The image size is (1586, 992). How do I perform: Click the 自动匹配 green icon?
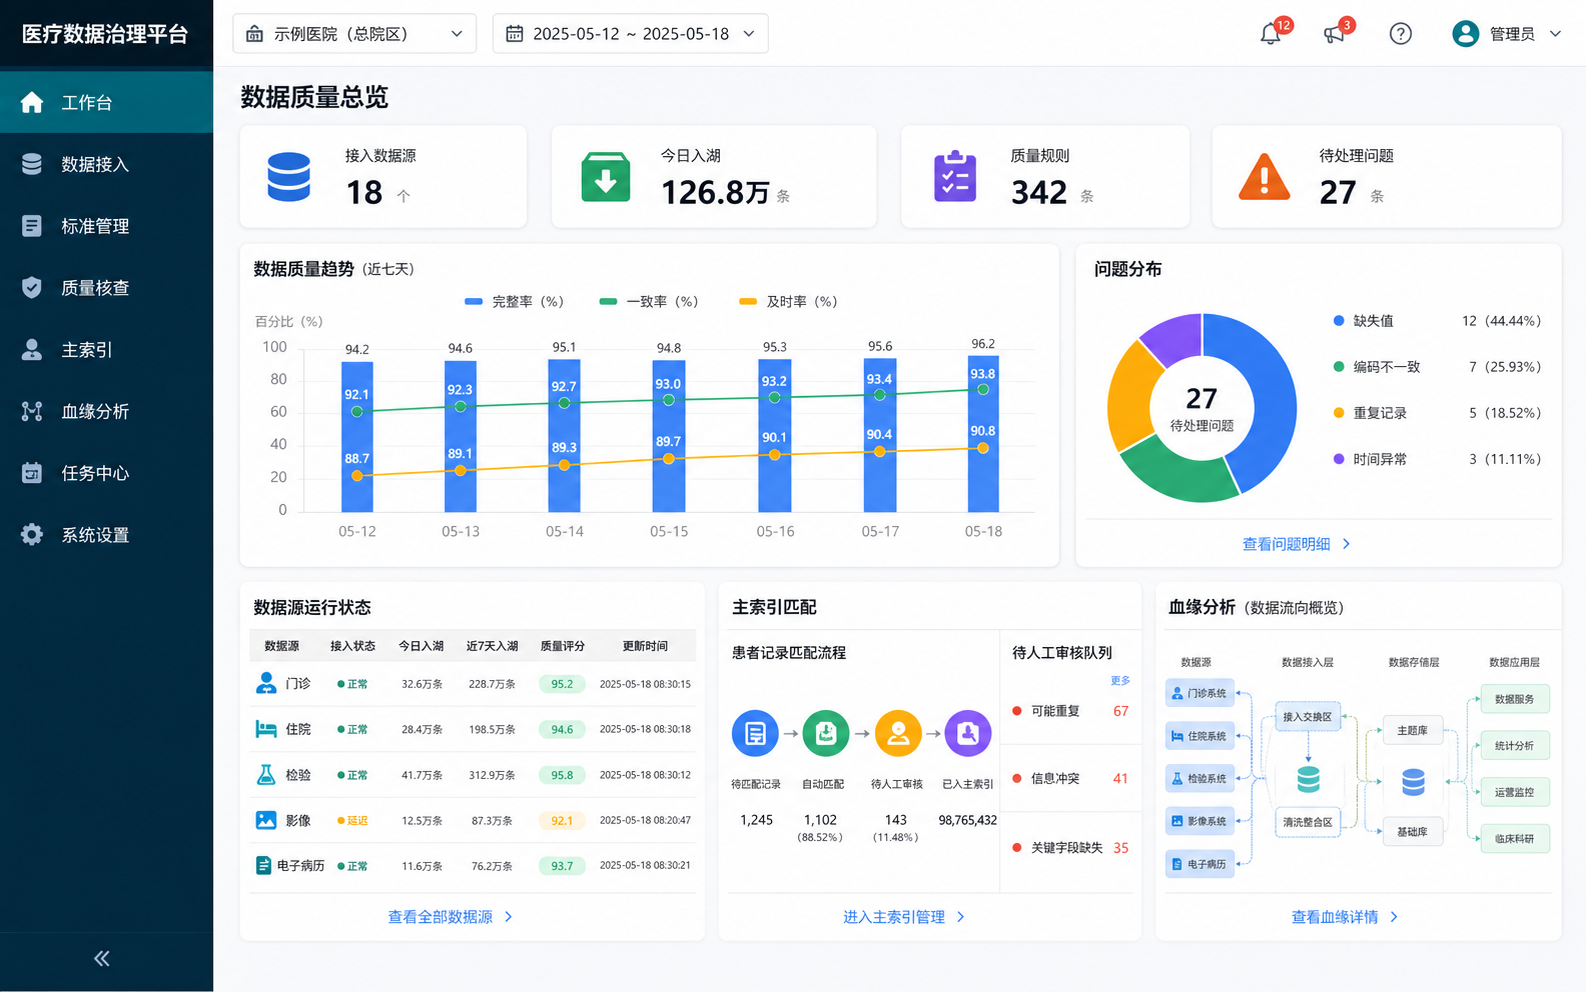tap(826, 734)
